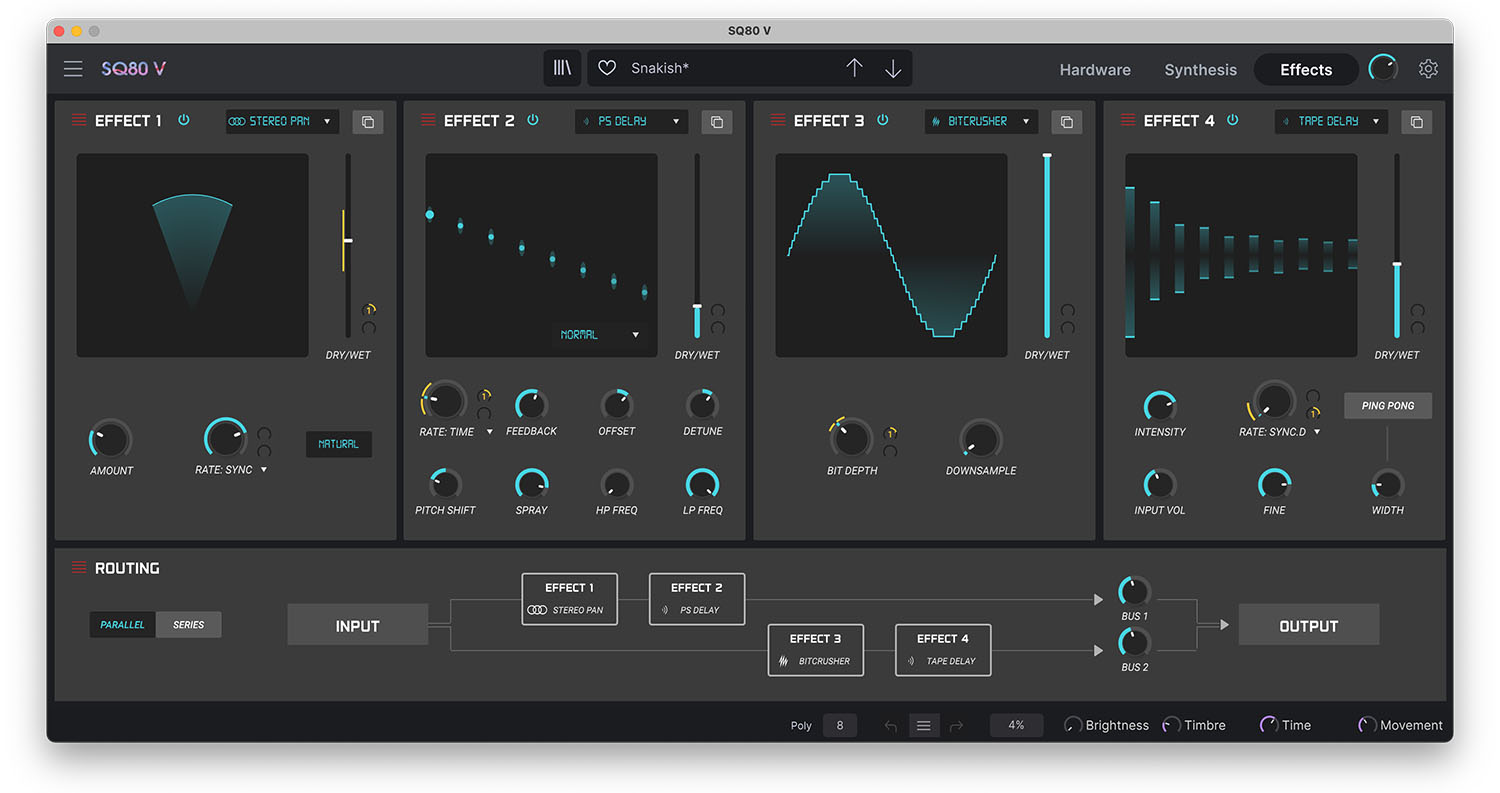Click Effect 3 red preset lines icon
The image size is (1500, 793).
[778, 120]
